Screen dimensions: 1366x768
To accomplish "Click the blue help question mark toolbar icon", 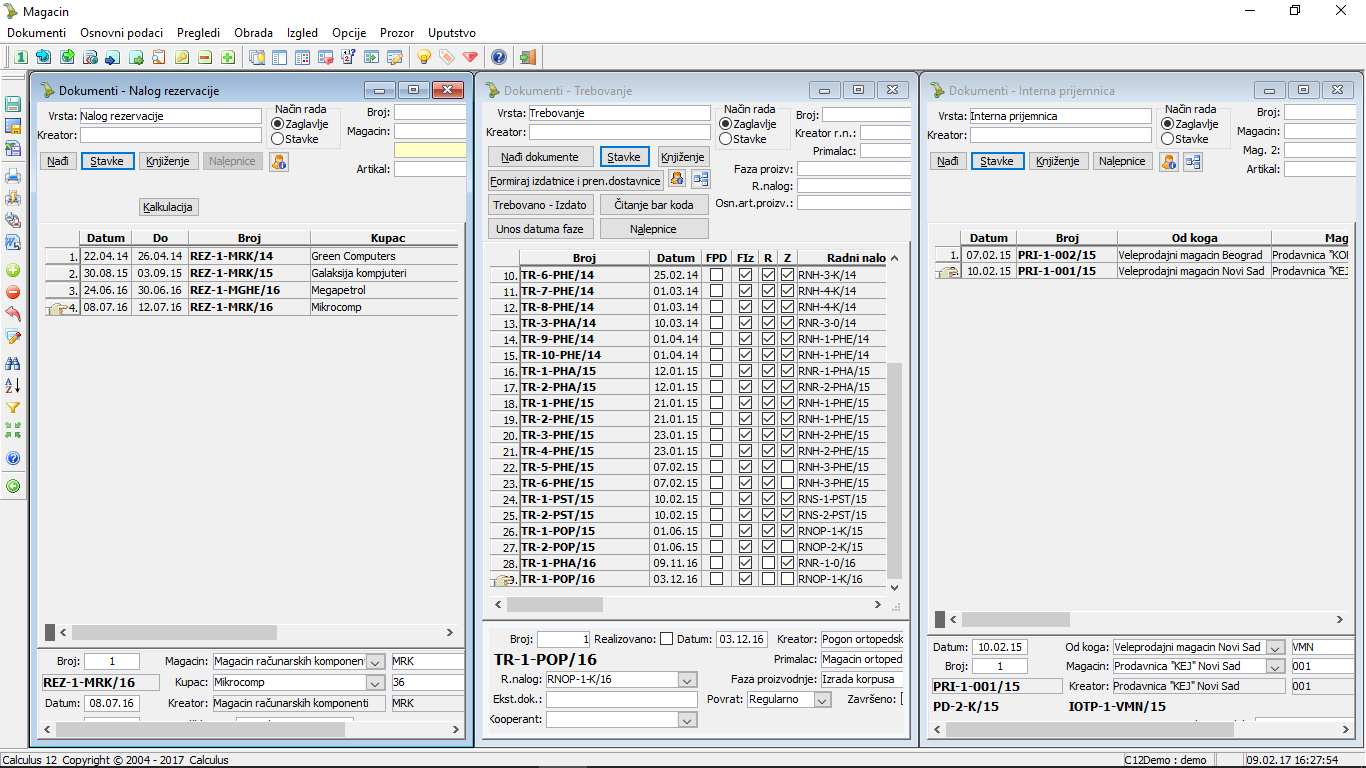I will tap(498, 57).
